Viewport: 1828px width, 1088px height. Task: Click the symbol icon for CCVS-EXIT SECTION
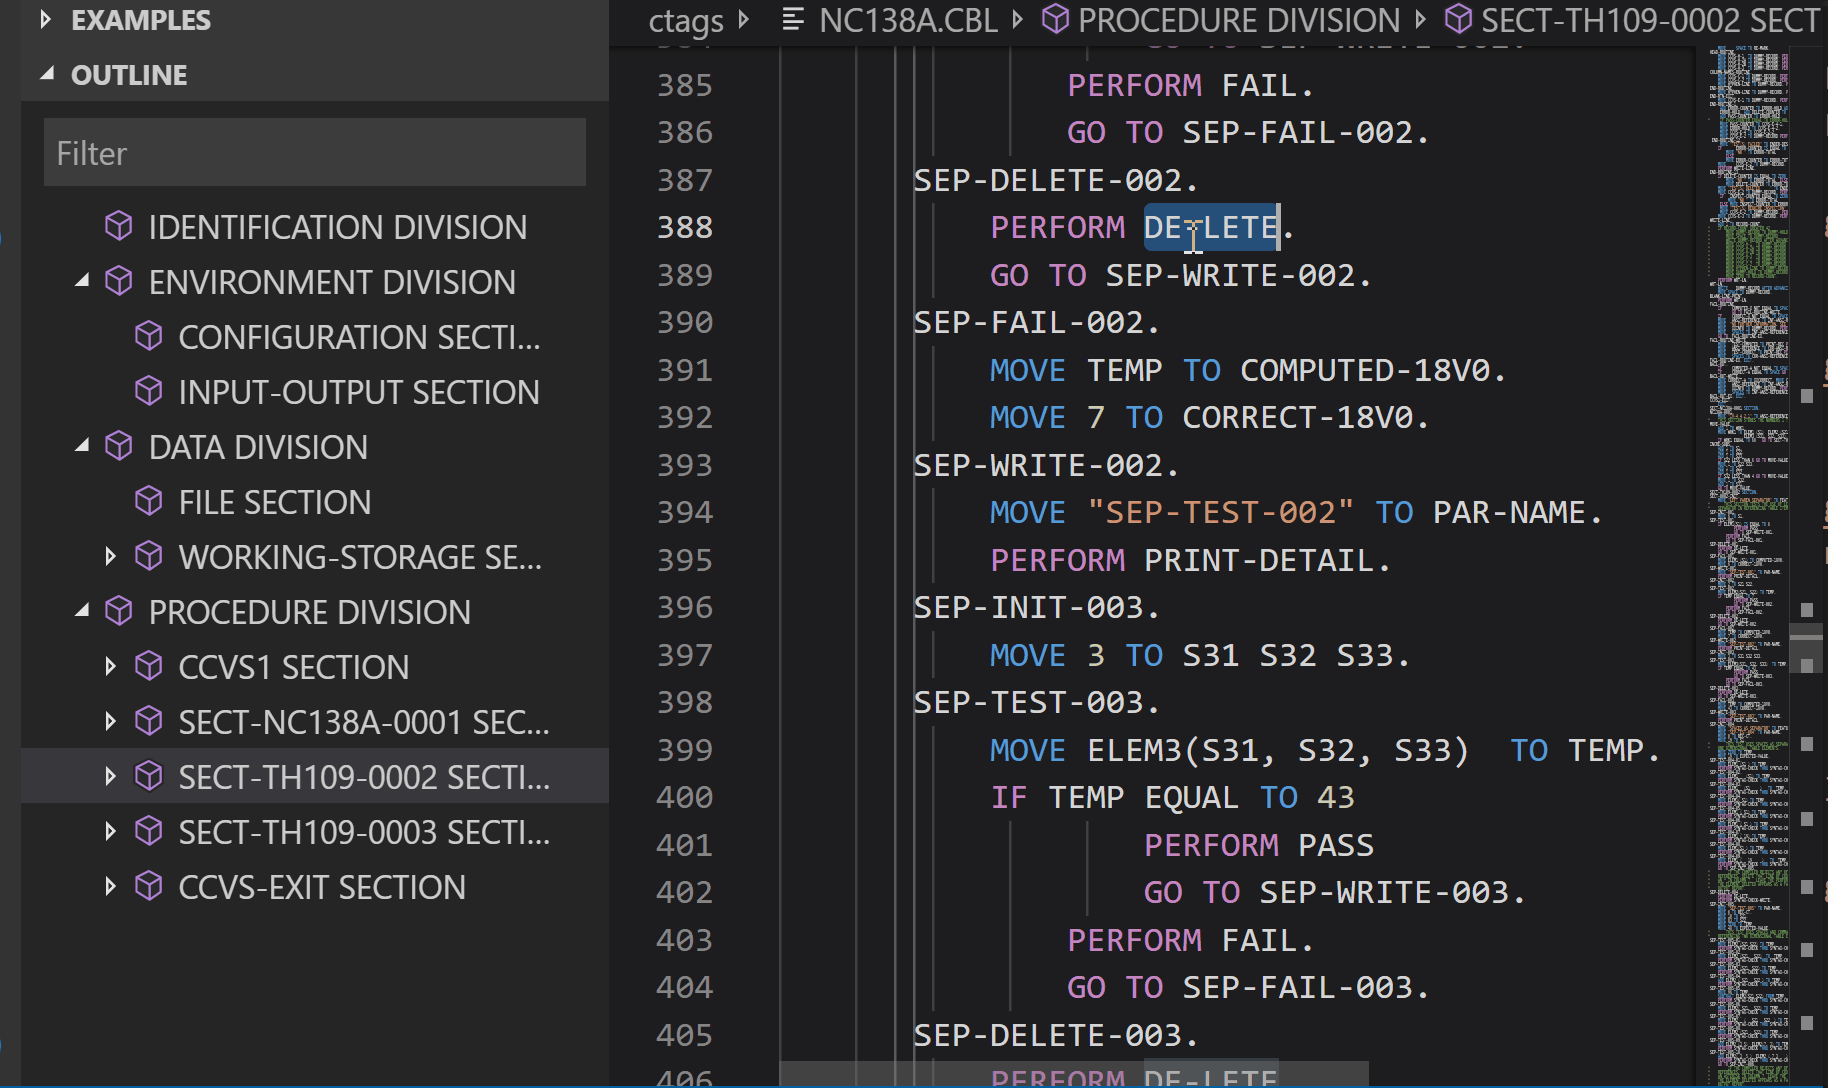(x=149, y=886)
